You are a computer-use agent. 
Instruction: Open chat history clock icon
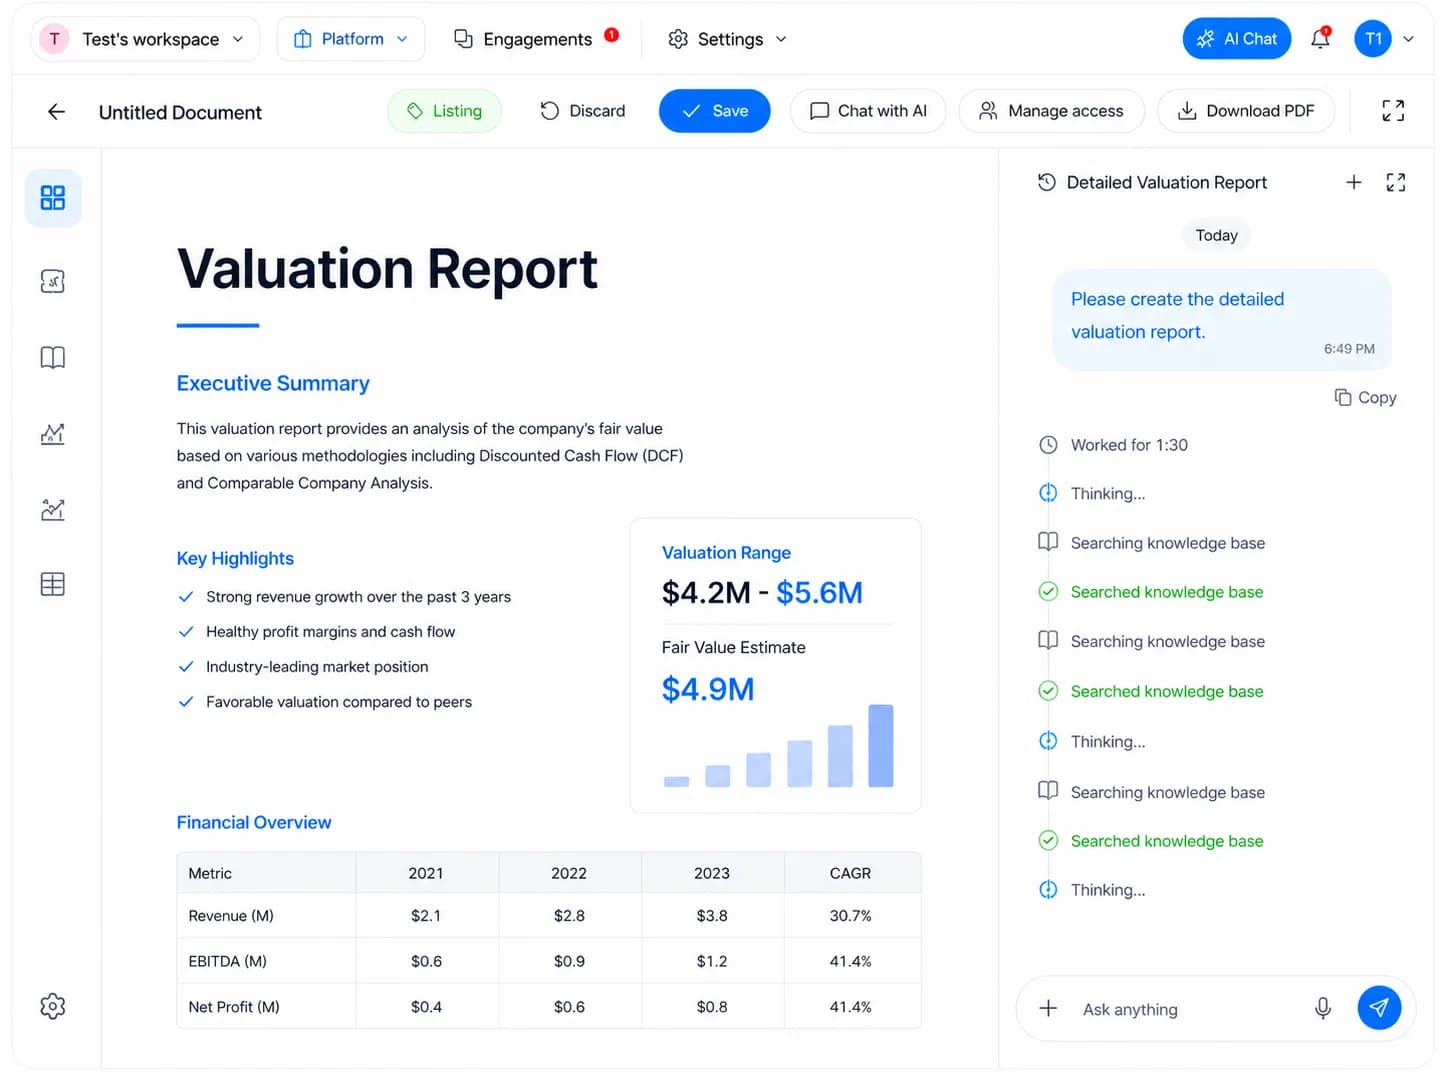click(1047, 182)
